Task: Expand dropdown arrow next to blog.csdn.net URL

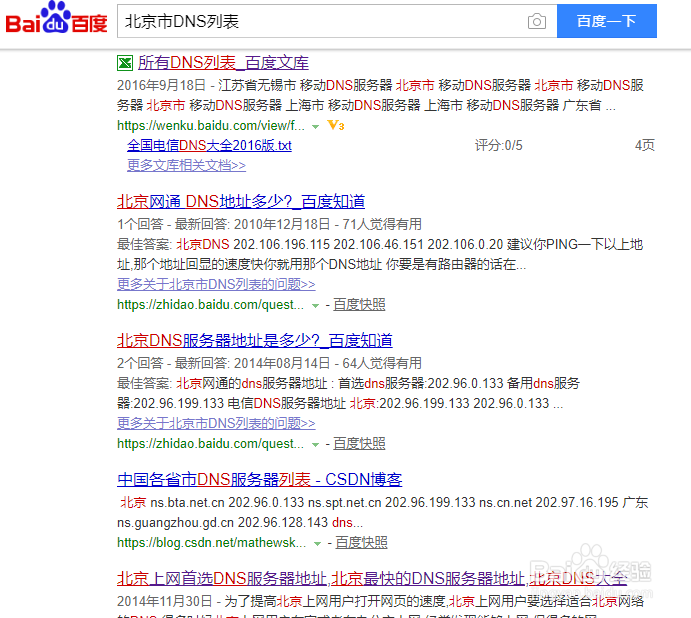Action: 317,544
